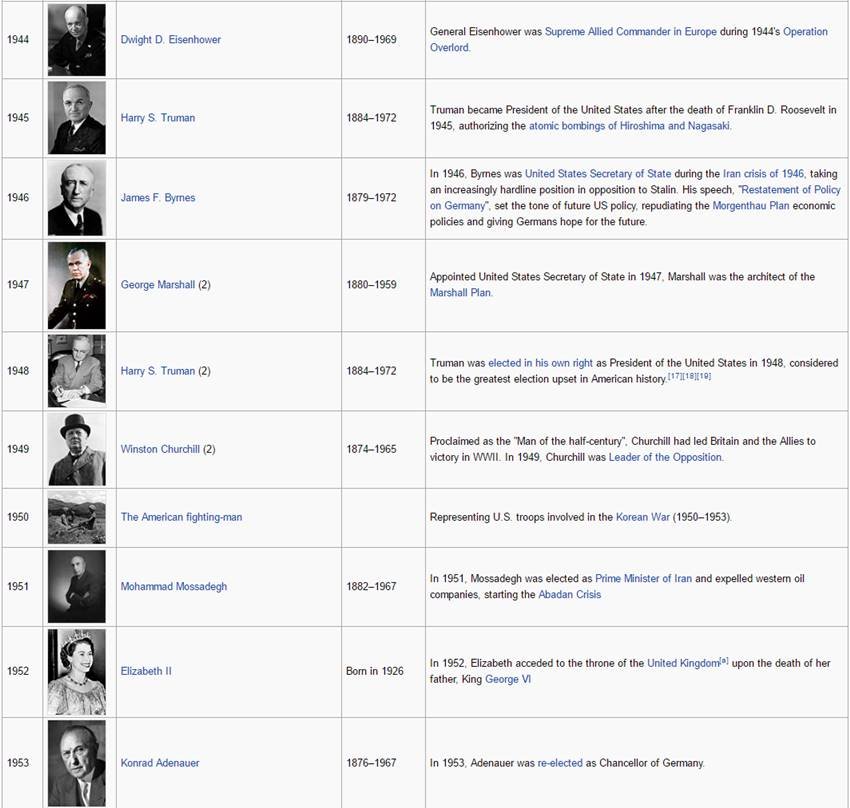The image size is (850, 808).
Task: Open the George VI link
Action: coord(502,679)
